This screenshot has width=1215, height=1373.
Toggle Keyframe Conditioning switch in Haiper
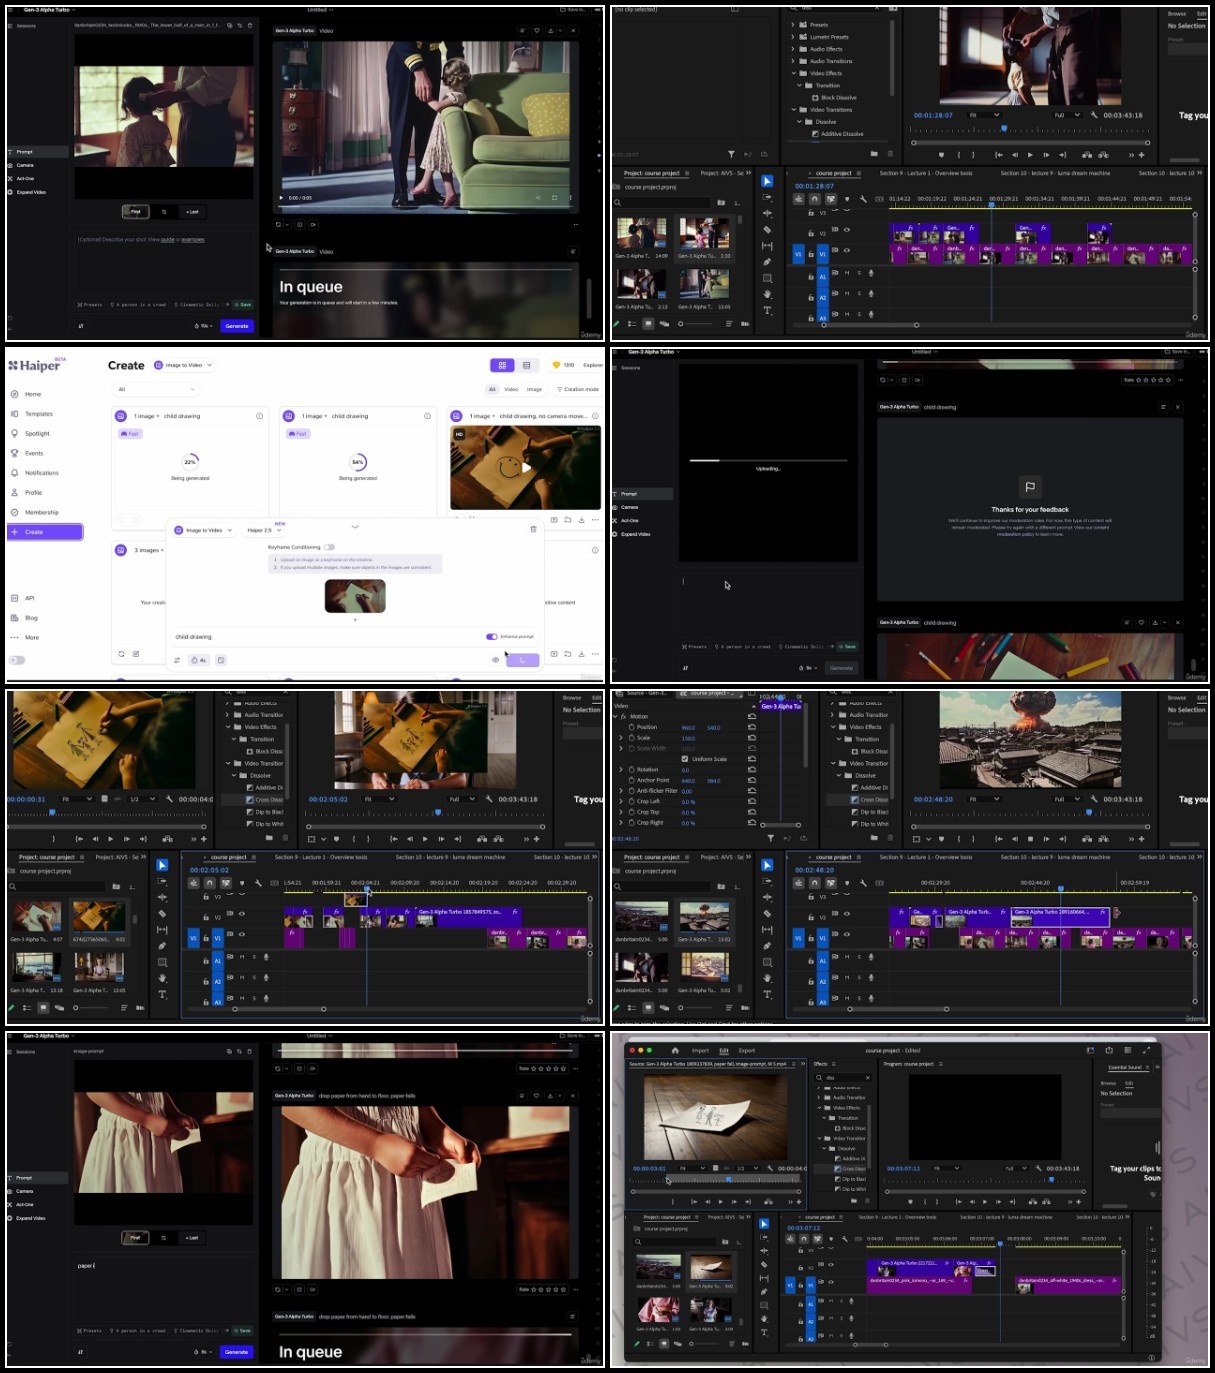pyautogui.click(x=329, y=547)
